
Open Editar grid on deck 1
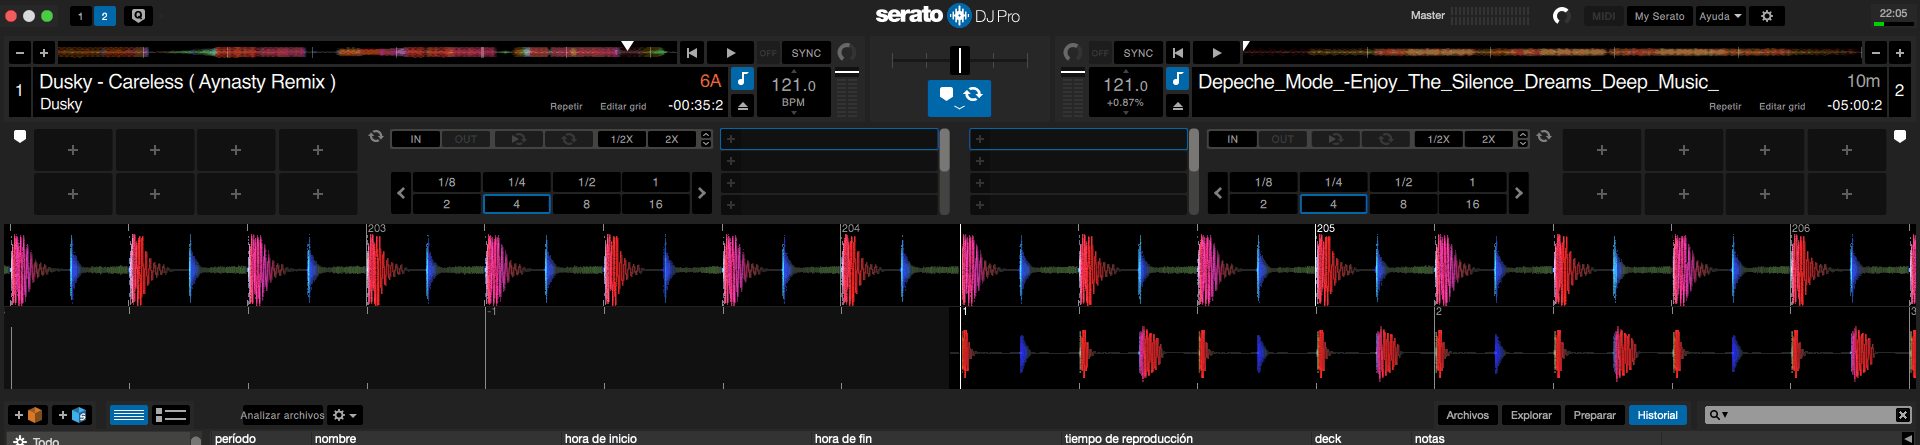623,106
